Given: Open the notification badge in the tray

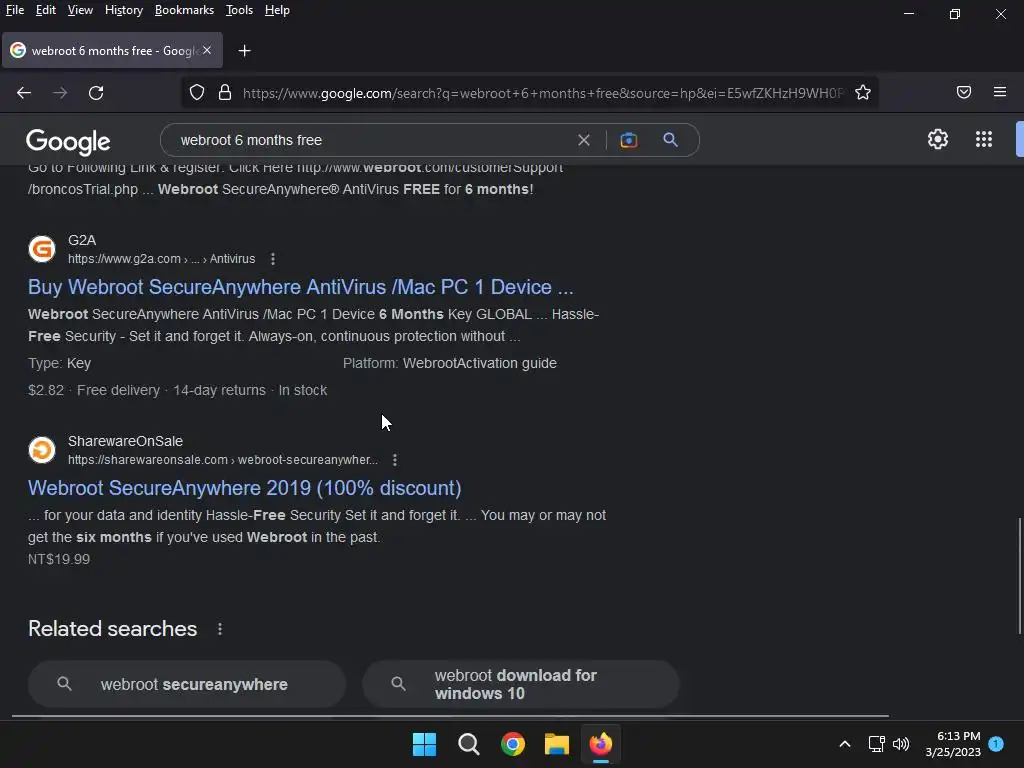Looking at the screenshot, I should (x=996, y=743).
